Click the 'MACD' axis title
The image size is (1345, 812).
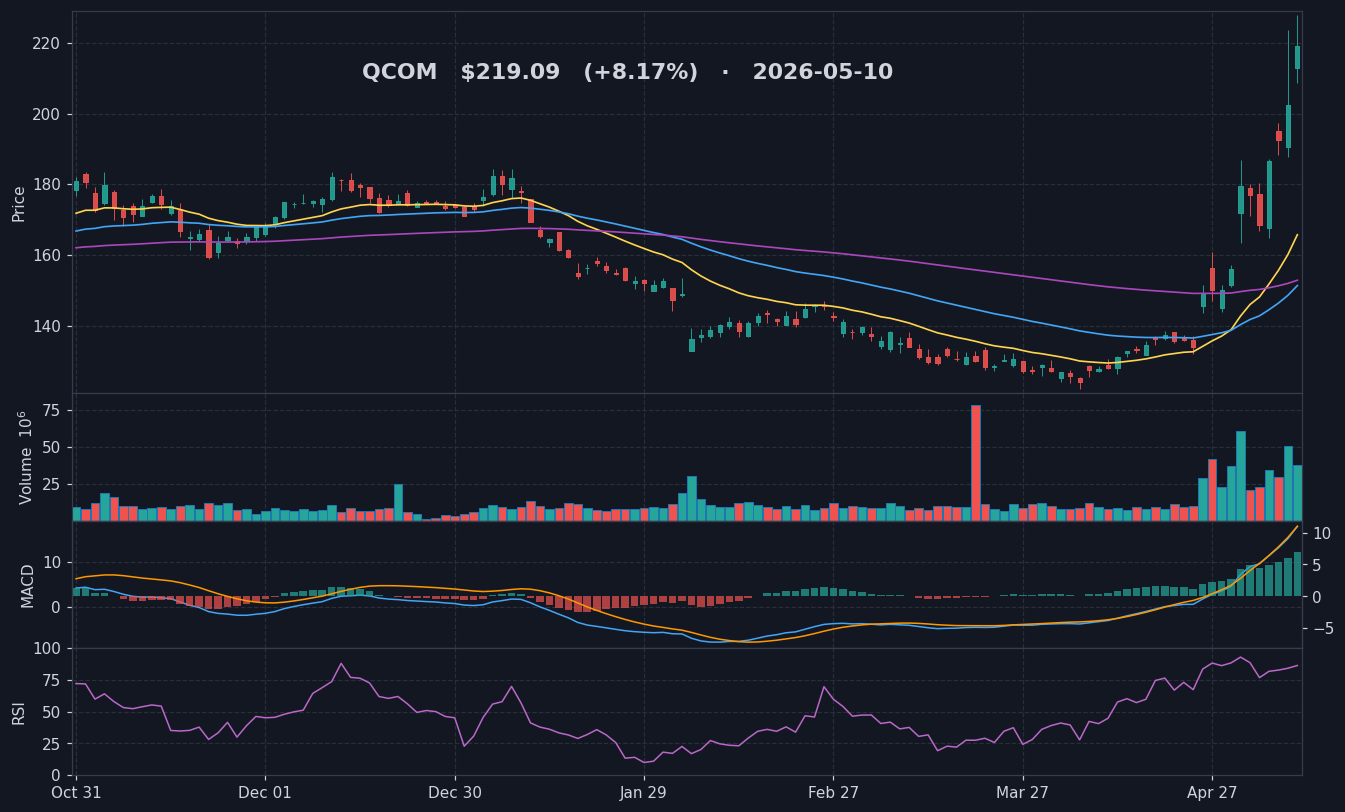tap(27, 585)
